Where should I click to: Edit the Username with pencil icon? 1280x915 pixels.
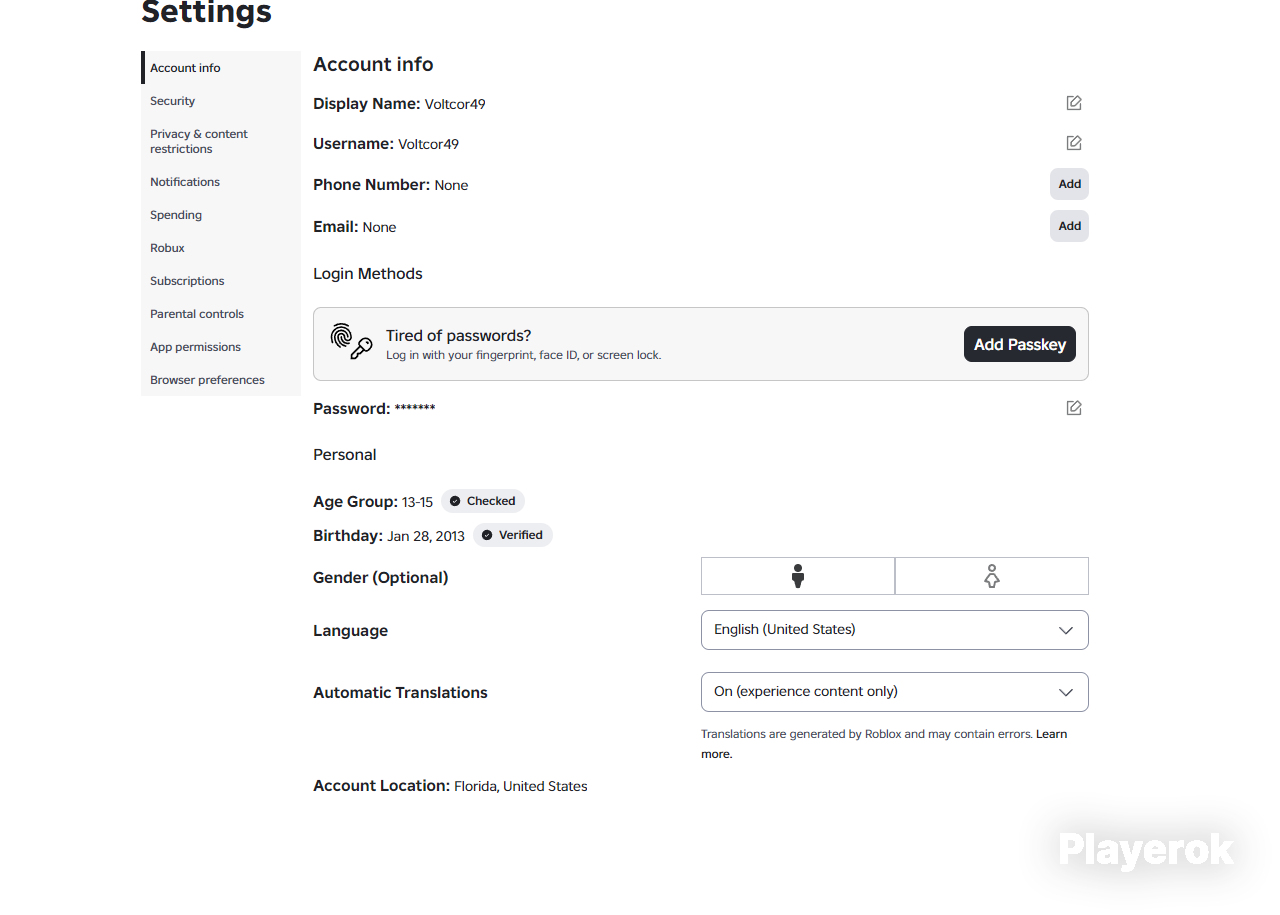coord(1074,143)
